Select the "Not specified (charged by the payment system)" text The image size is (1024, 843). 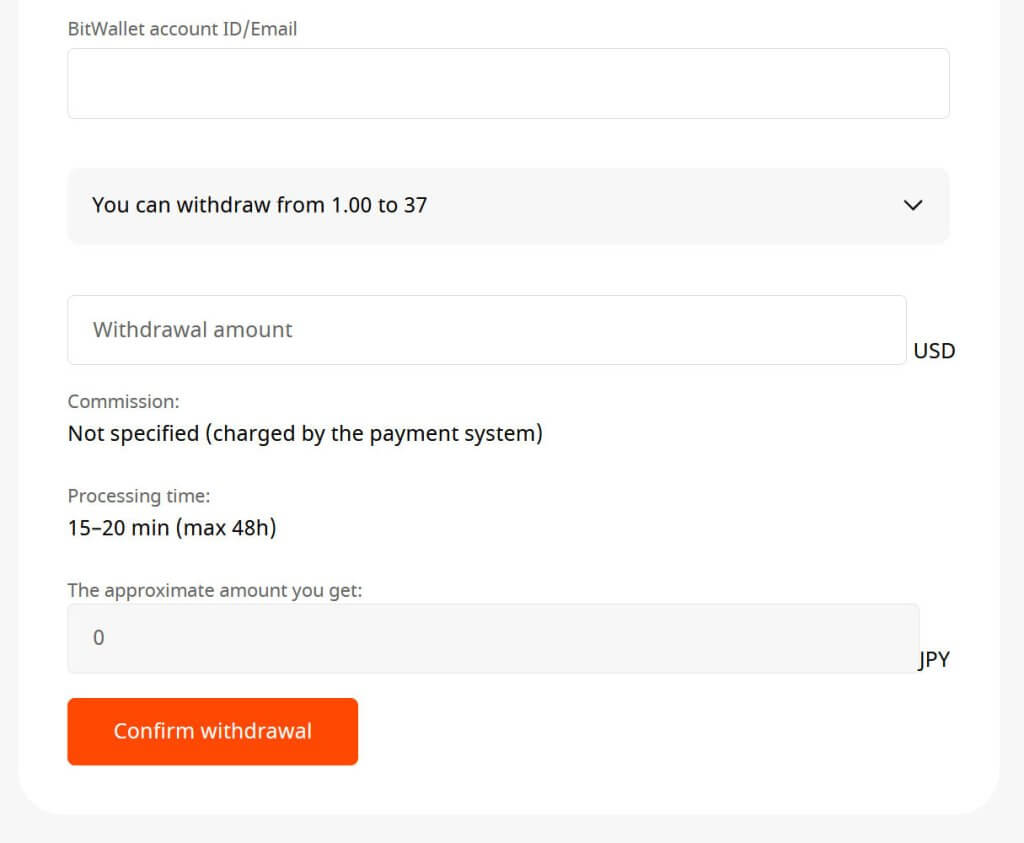coord(305,434)
